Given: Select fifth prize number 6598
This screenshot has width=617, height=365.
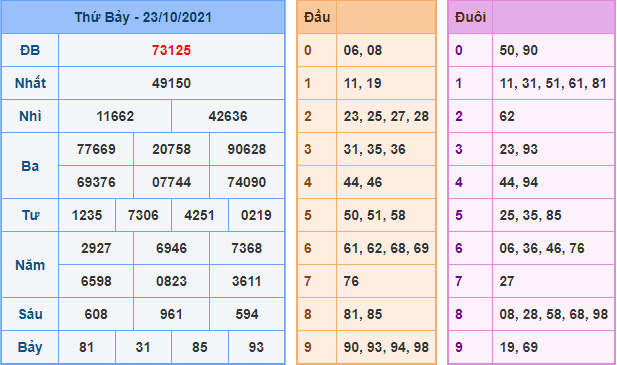Looking at the screenshot, I should click(x=96, y=282).
